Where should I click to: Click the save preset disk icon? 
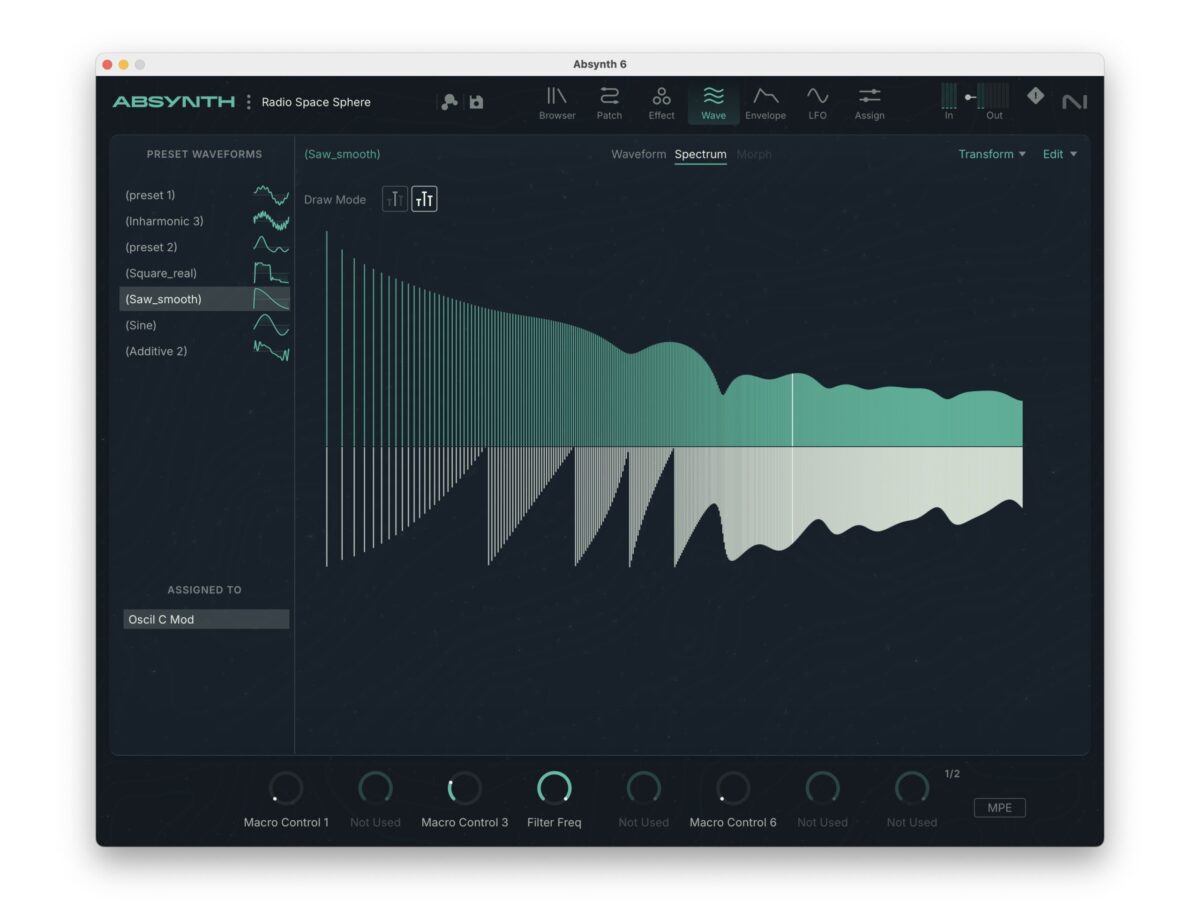[x=477, y=102]
